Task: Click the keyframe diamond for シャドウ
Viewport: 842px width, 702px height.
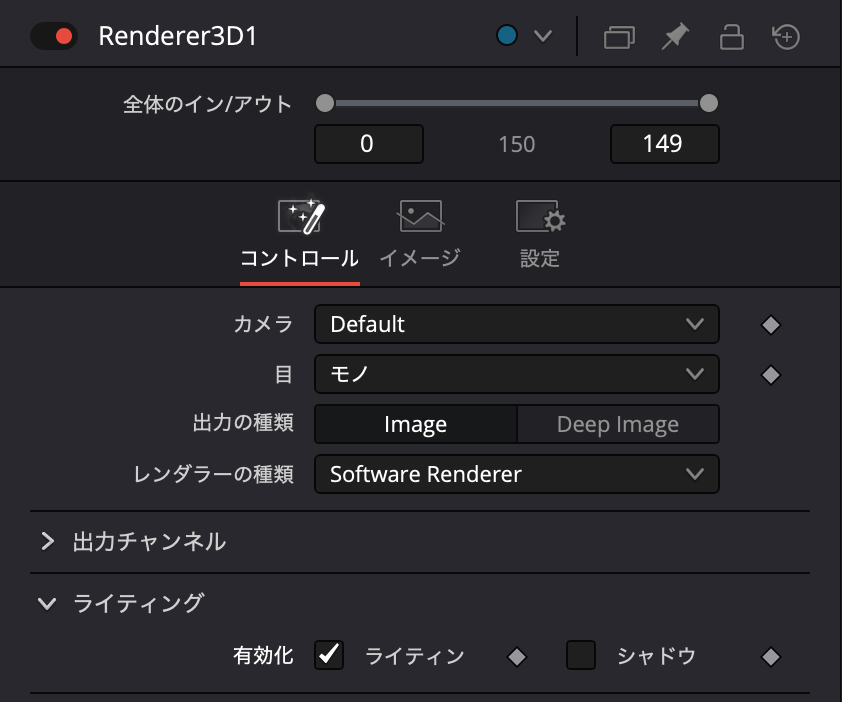Action: [x=771, y=657]
